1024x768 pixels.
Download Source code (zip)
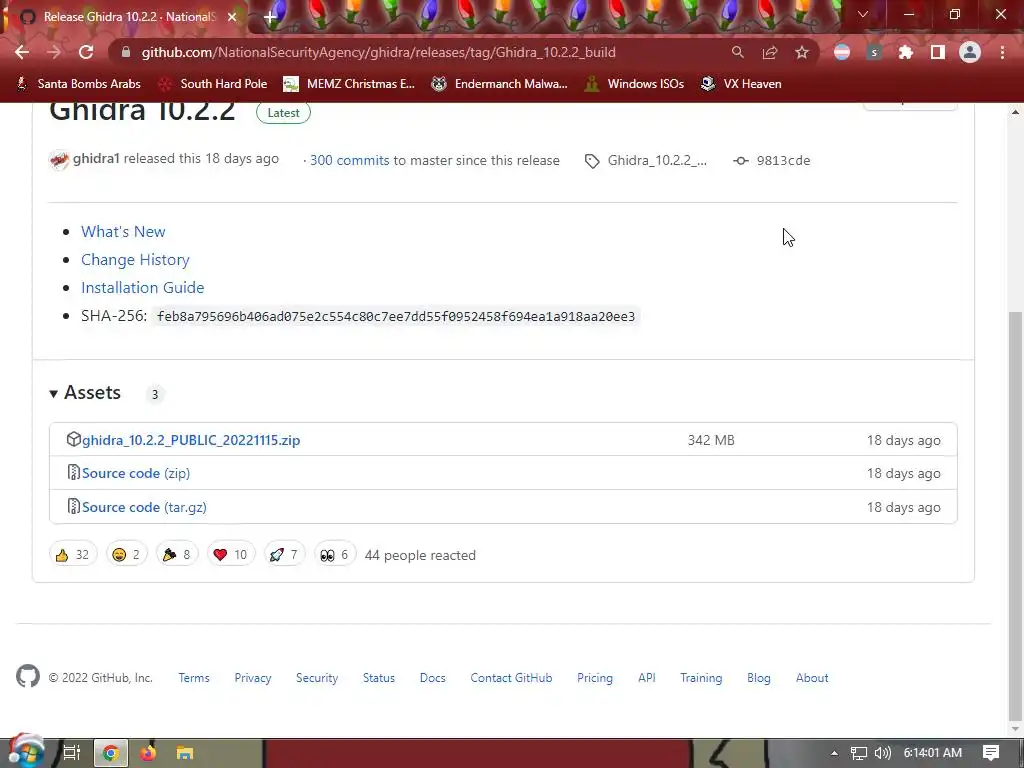[x=136, y=473]
